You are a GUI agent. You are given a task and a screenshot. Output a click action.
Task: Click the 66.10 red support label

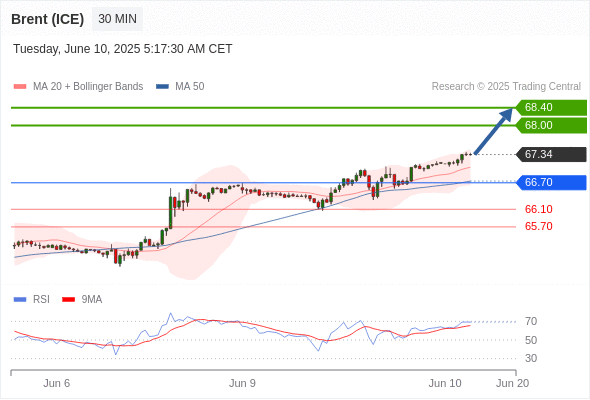tap(538, 209)
